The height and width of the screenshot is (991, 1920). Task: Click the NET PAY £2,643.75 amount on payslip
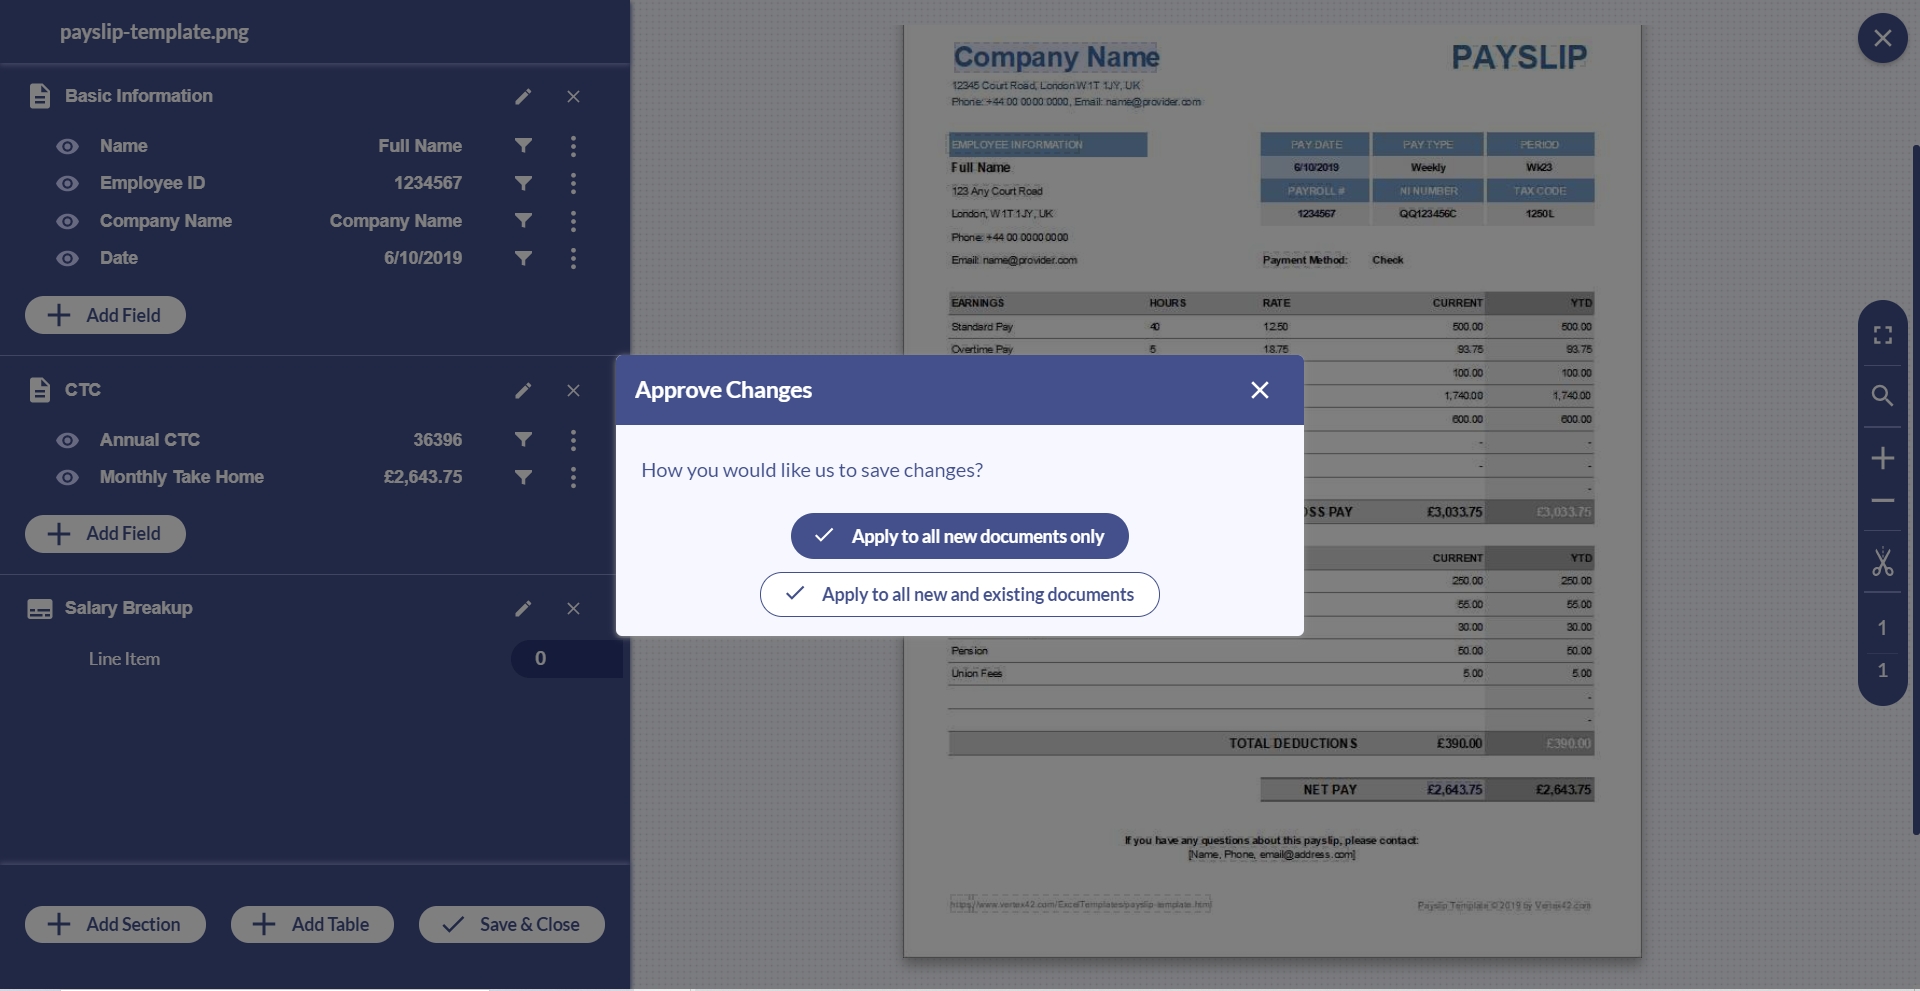tap(1454, 790)
